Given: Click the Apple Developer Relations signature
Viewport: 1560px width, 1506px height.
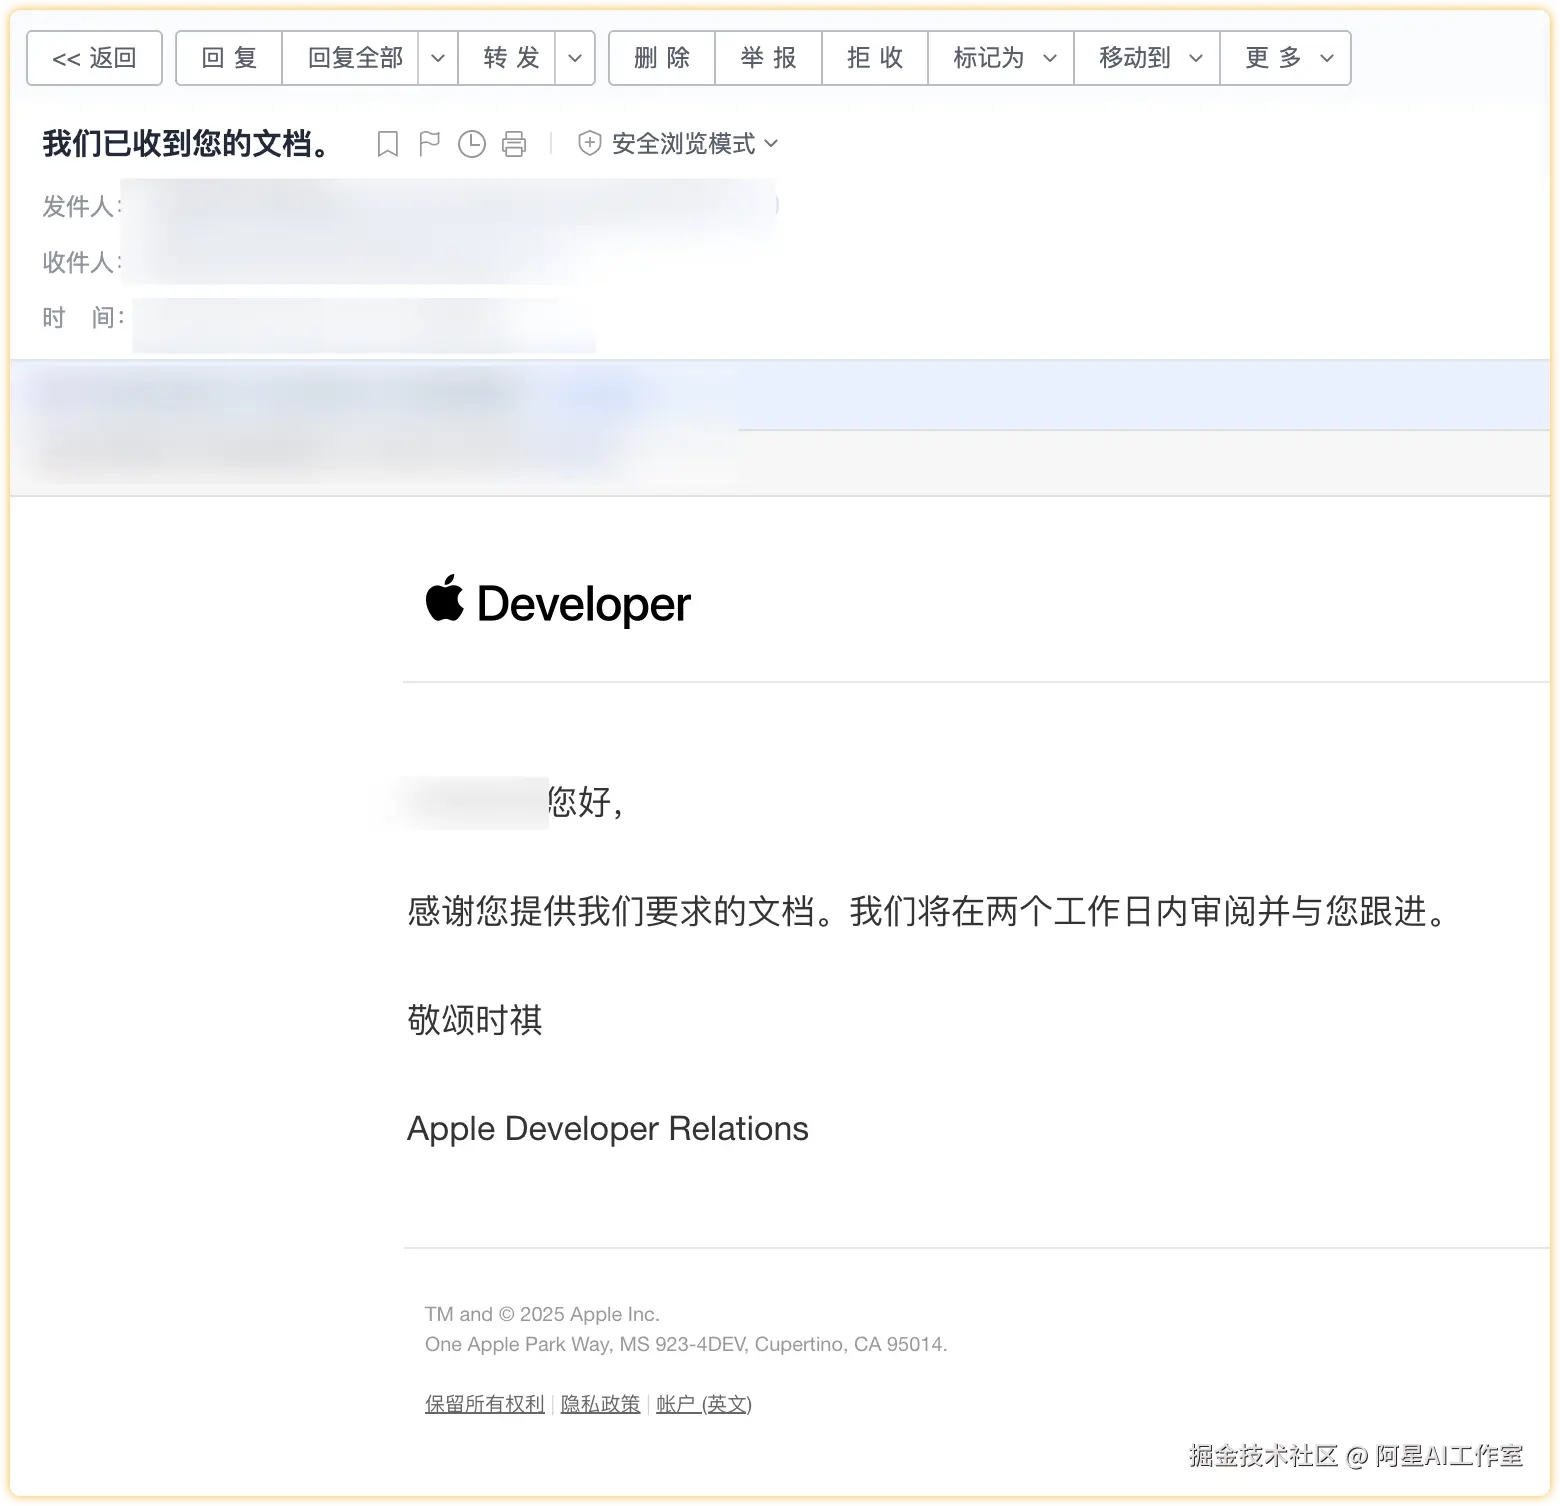Looking at the screenshot, I should point(608,1128).
